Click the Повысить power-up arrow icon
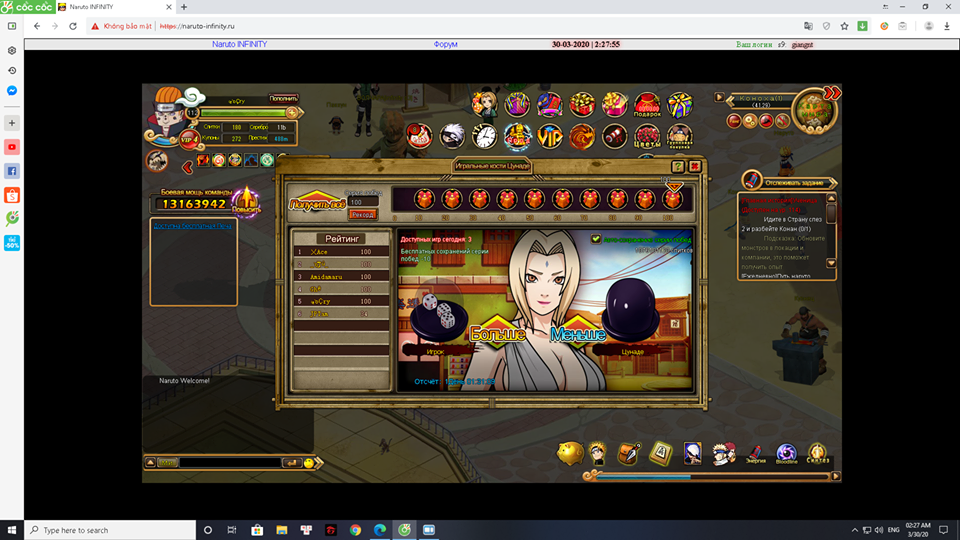The width and height of the screenshot is (960, 540). coord(246,201)
